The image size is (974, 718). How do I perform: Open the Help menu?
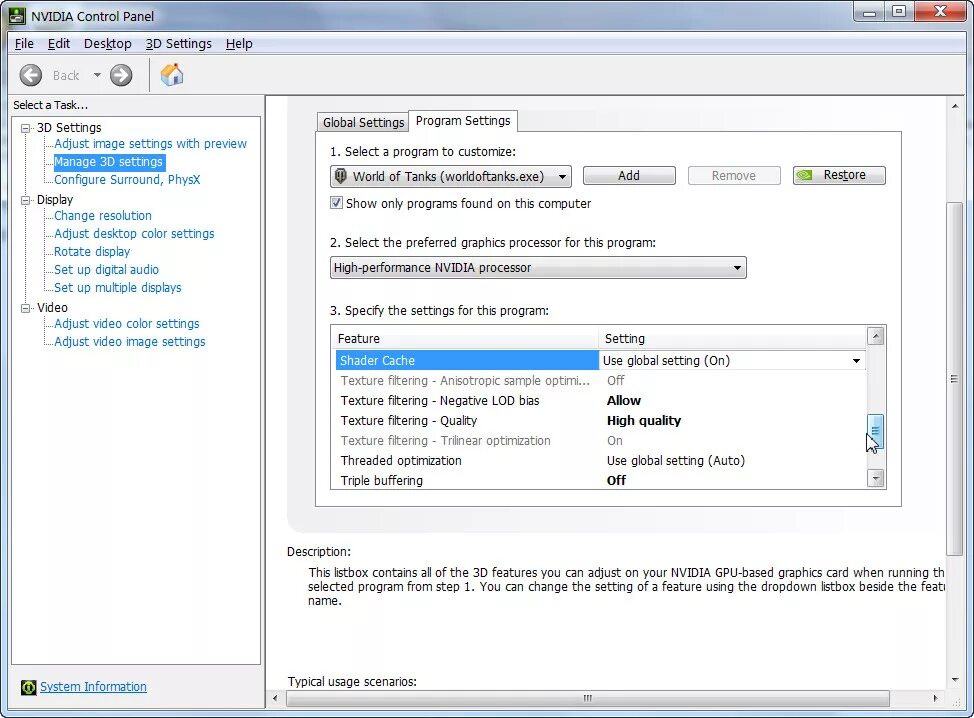tap(239, 43)
